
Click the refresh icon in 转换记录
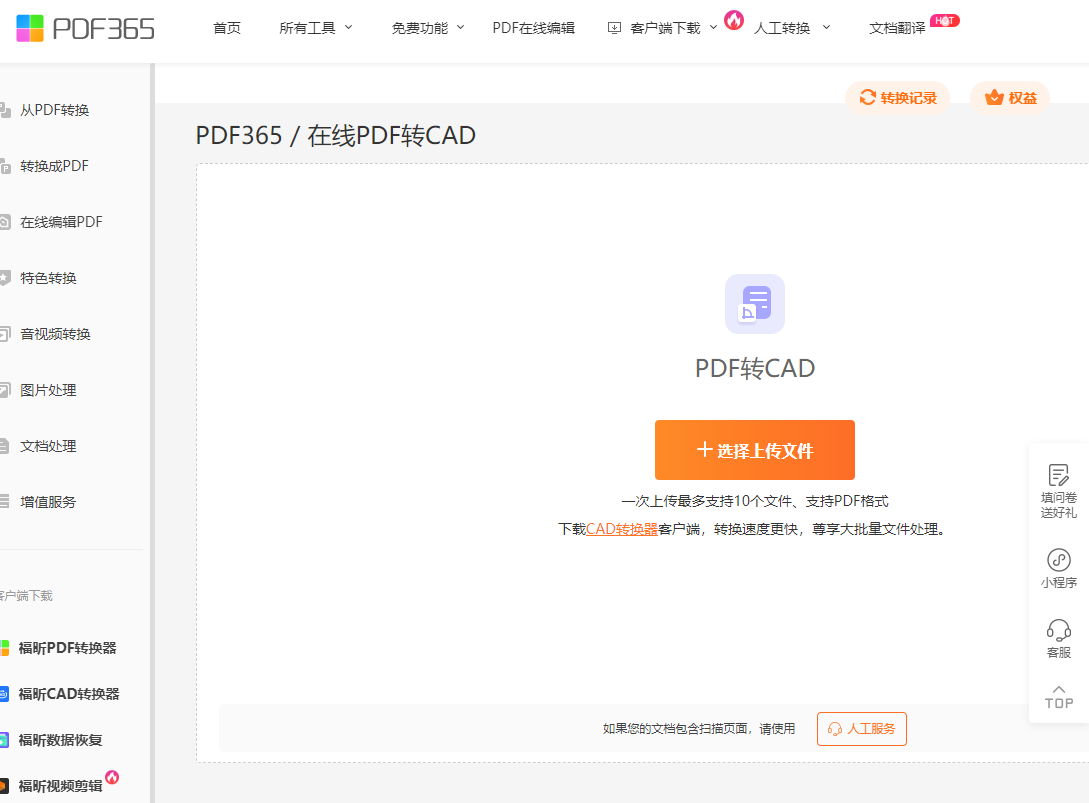pyautogui.click(x=867, y=97)
